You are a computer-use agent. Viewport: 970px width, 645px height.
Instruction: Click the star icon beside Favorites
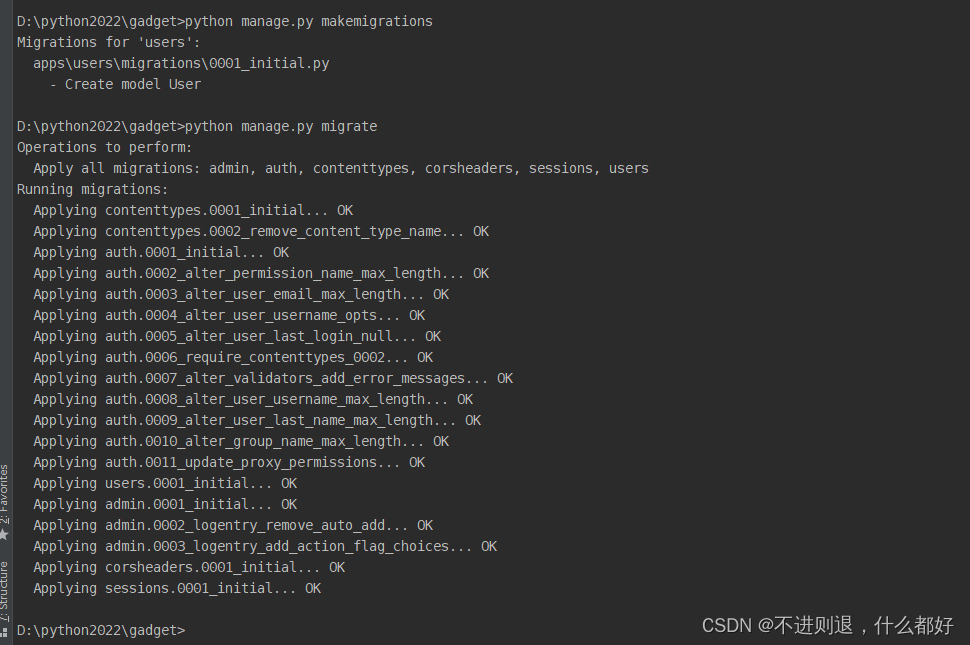click(x=4, y=535)
